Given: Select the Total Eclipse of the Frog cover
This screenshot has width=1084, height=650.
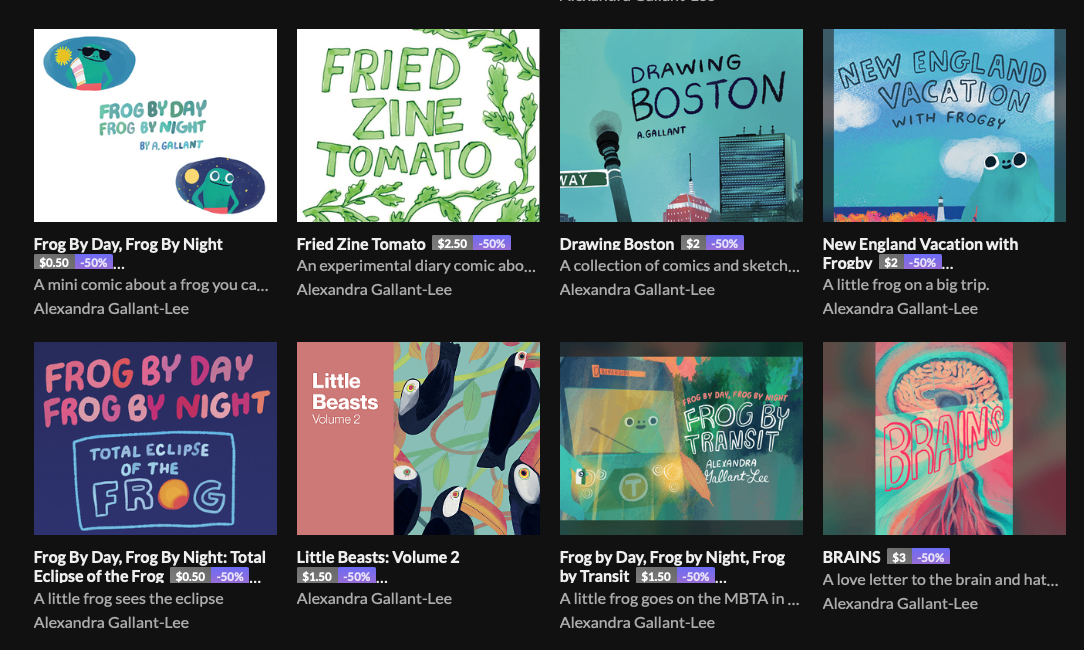Looking at the screenshot, I should coord(155,438).
